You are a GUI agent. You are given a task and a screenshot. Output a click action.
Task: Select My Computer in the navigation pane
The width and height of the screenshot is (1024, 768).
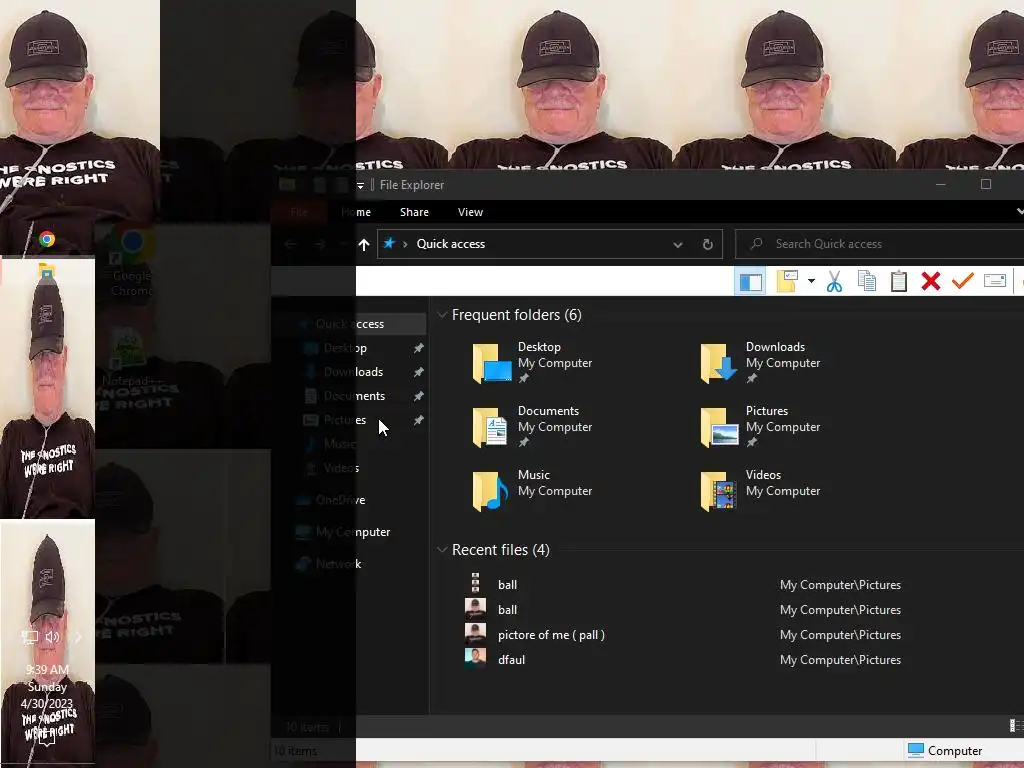coord(353,532)
